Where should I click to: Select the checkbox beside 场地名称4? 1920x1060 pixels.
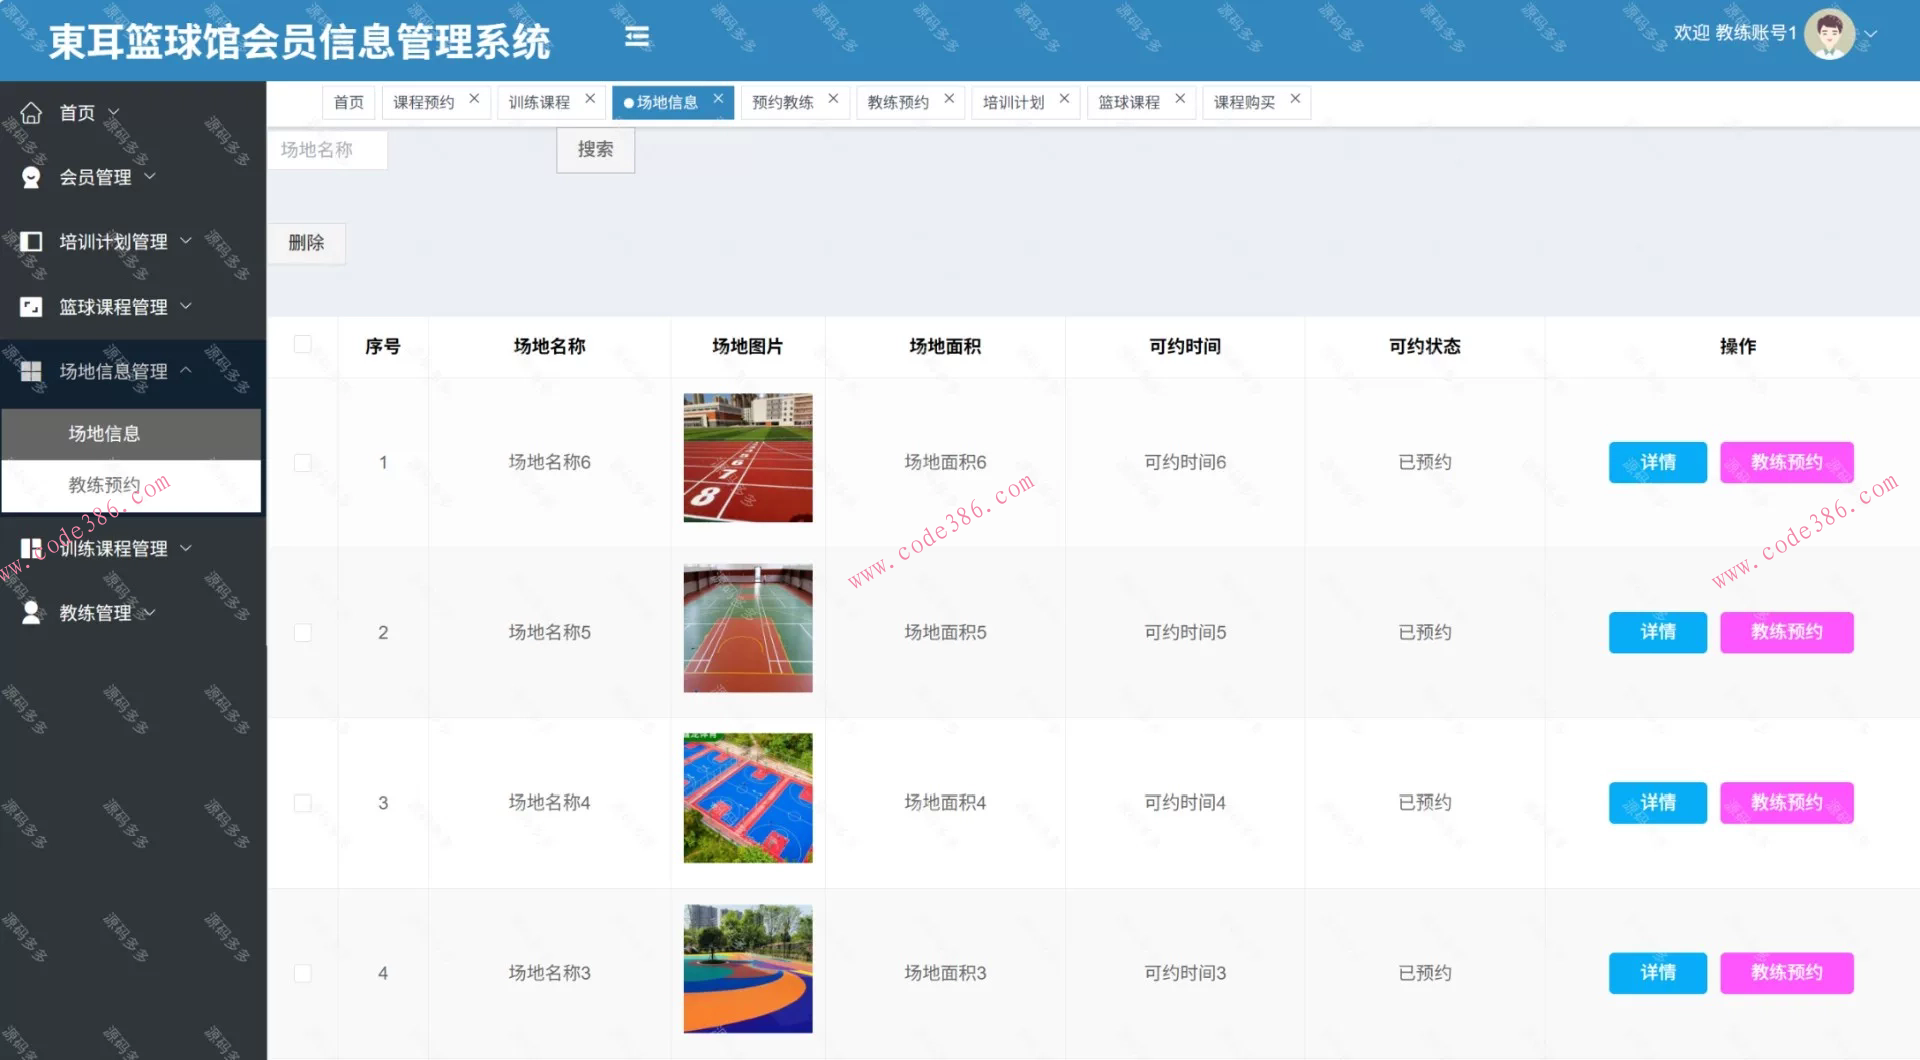click(303, 802)
